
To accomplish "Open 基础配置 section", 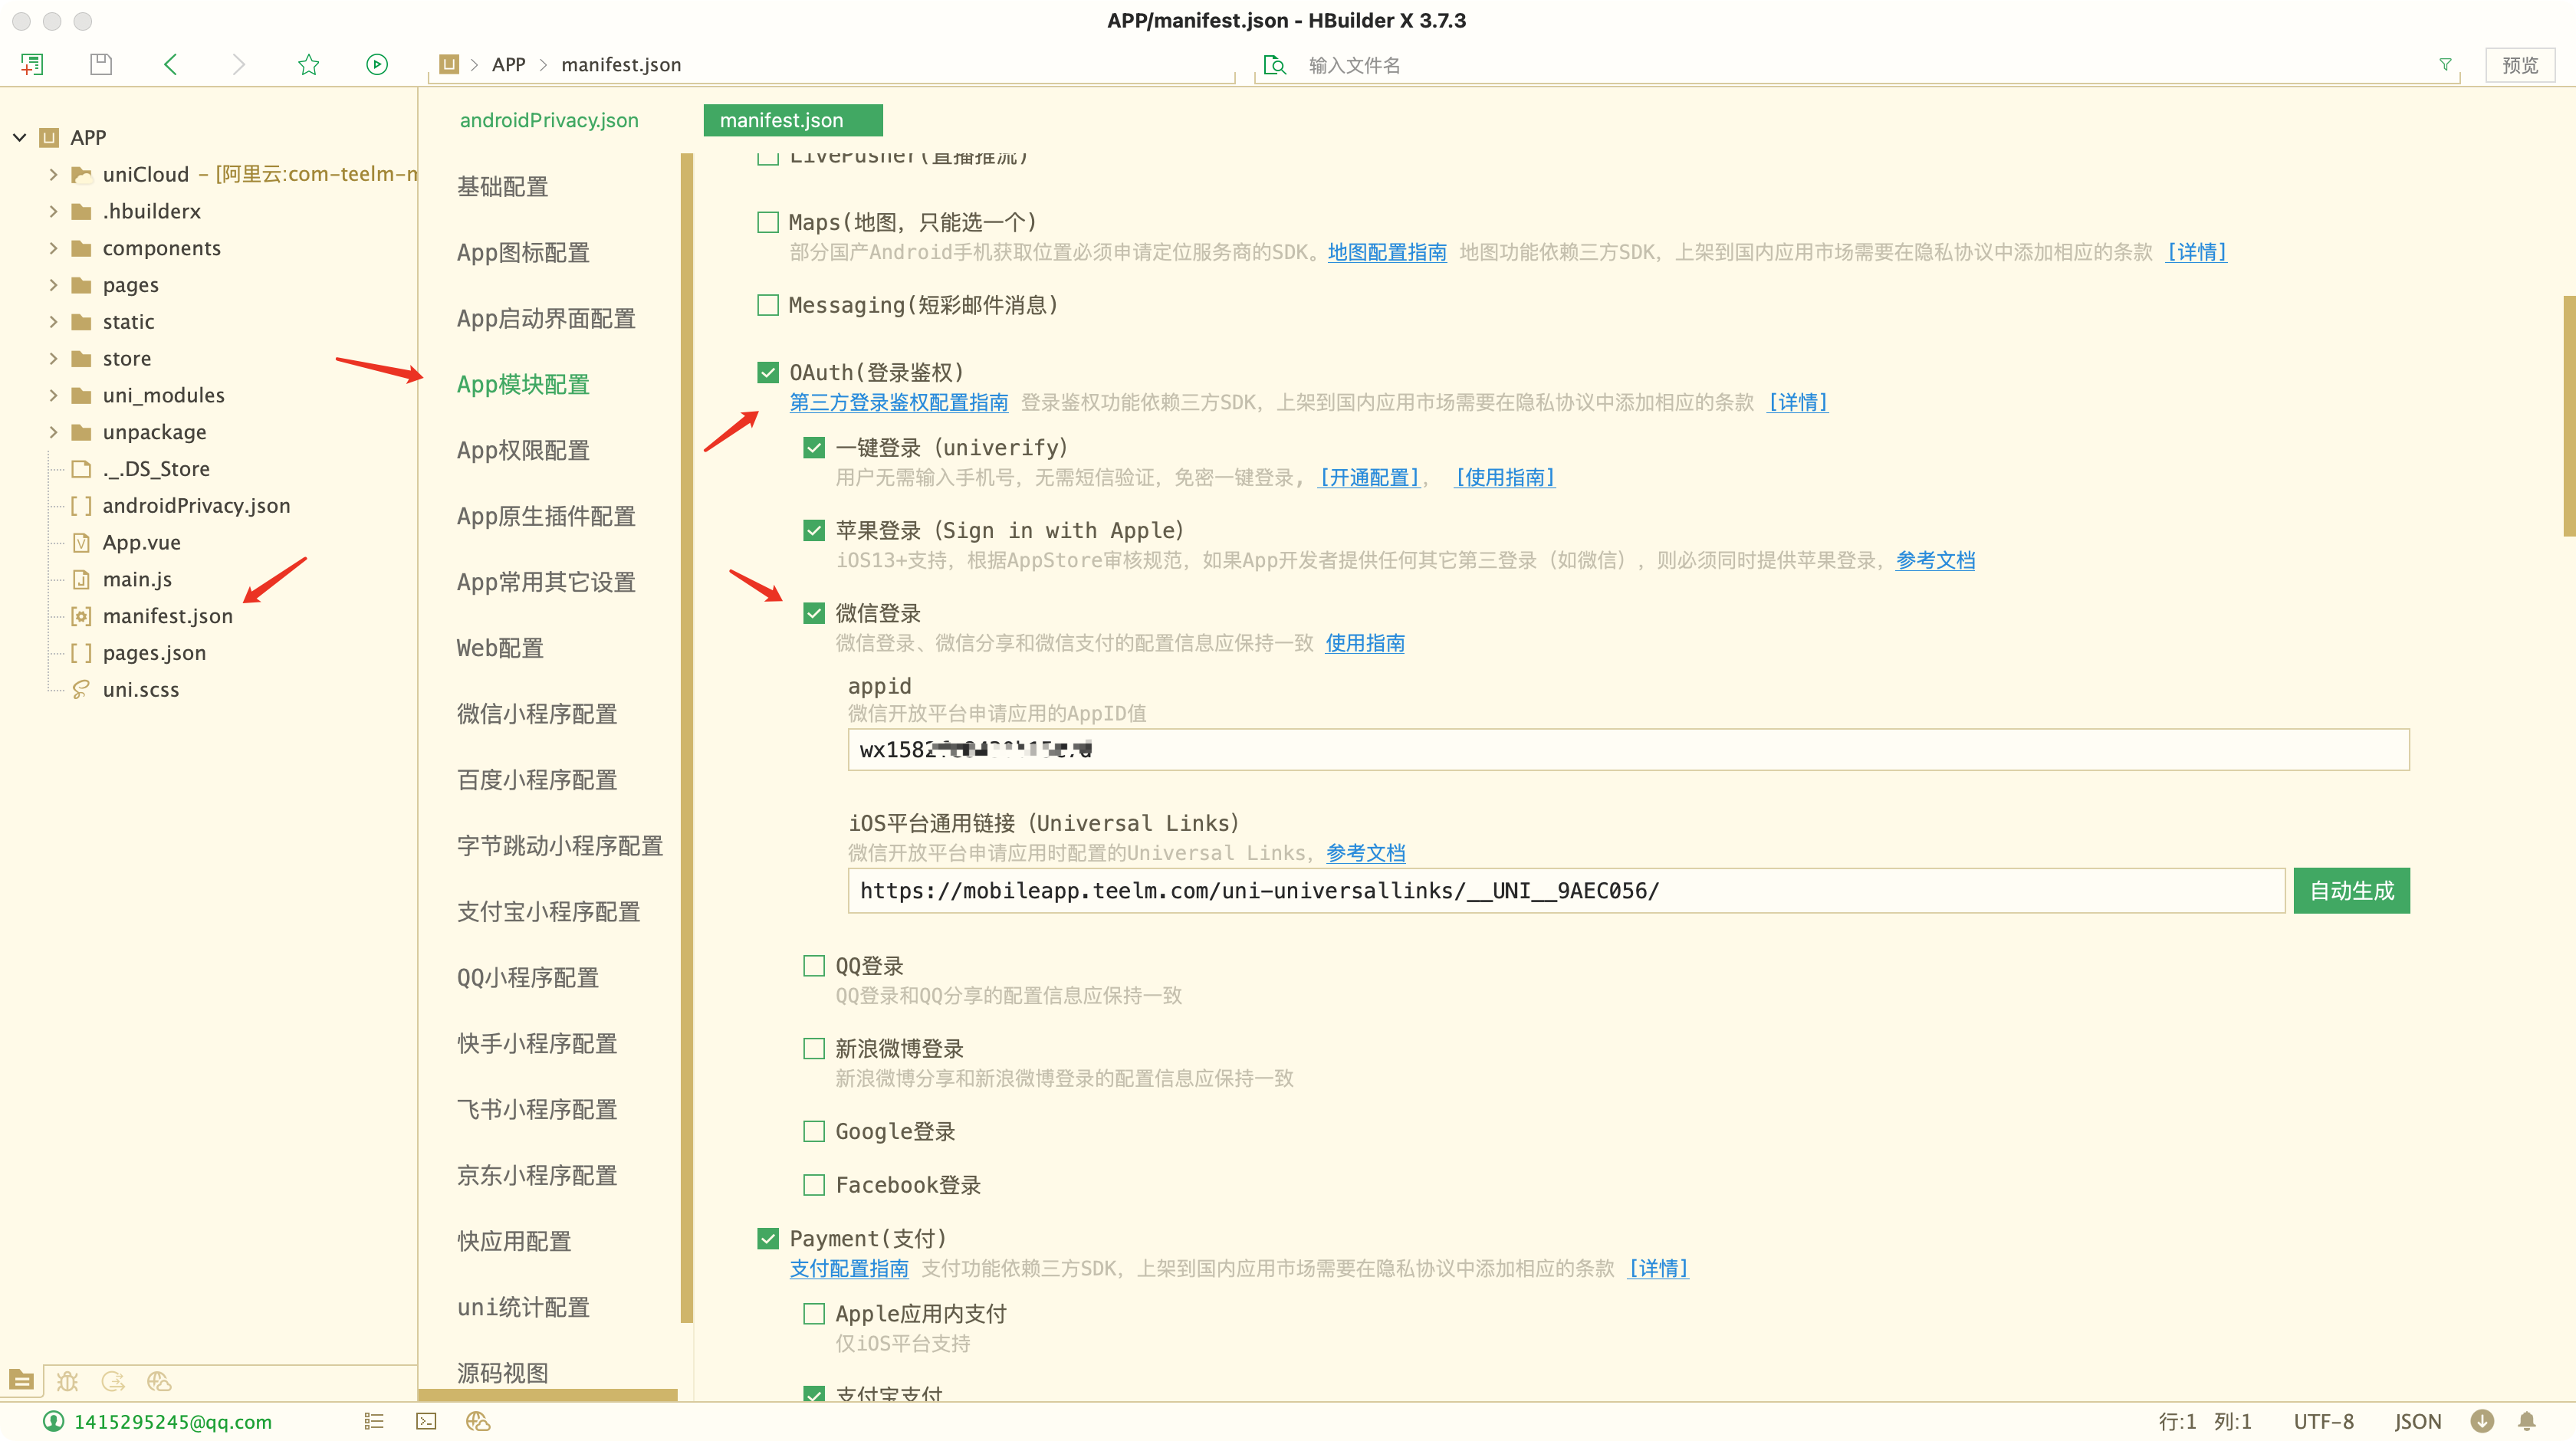I will click(x=503, y=187).
